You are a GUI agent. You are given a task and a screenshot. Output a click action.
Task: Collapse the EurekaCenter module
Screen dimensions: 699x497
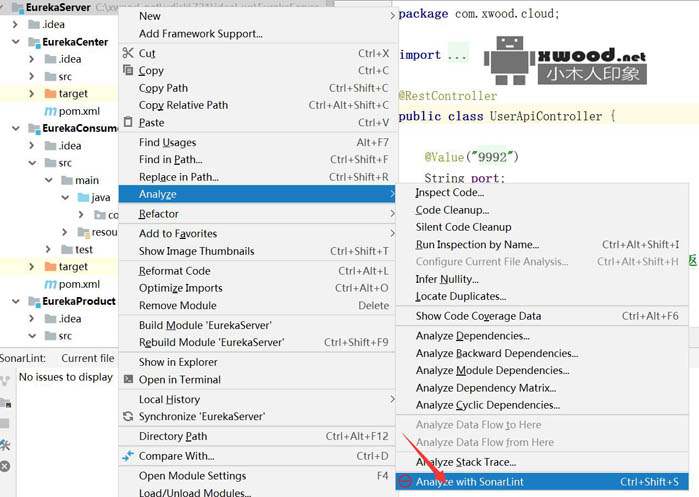click(16, 42)
